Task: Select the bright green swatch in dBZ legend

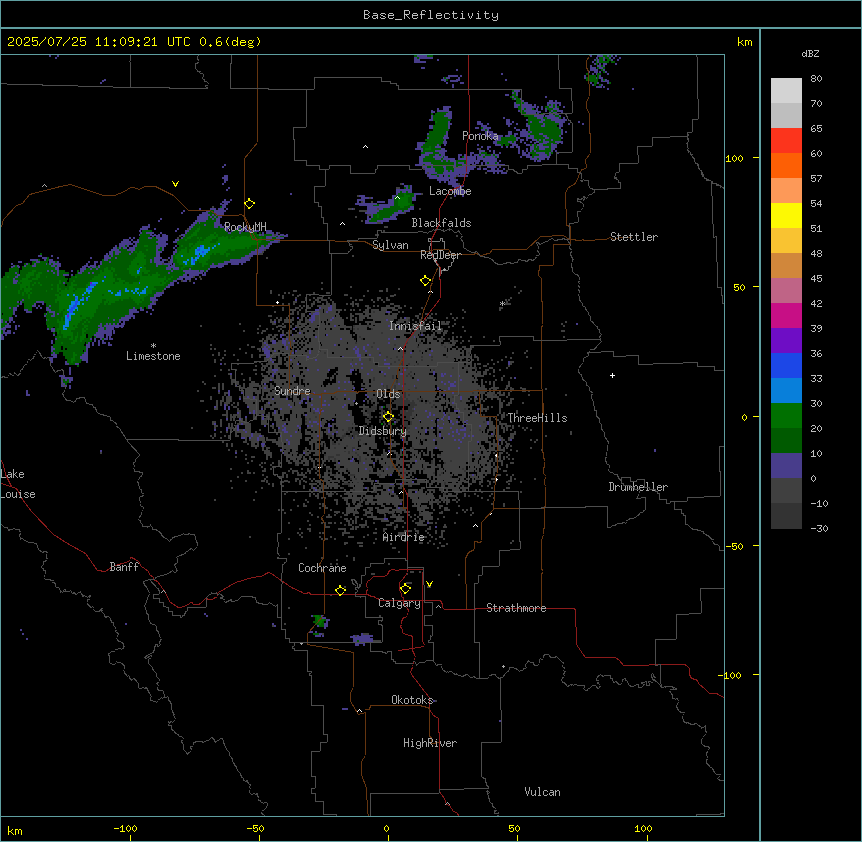Action: pos(786,416)
